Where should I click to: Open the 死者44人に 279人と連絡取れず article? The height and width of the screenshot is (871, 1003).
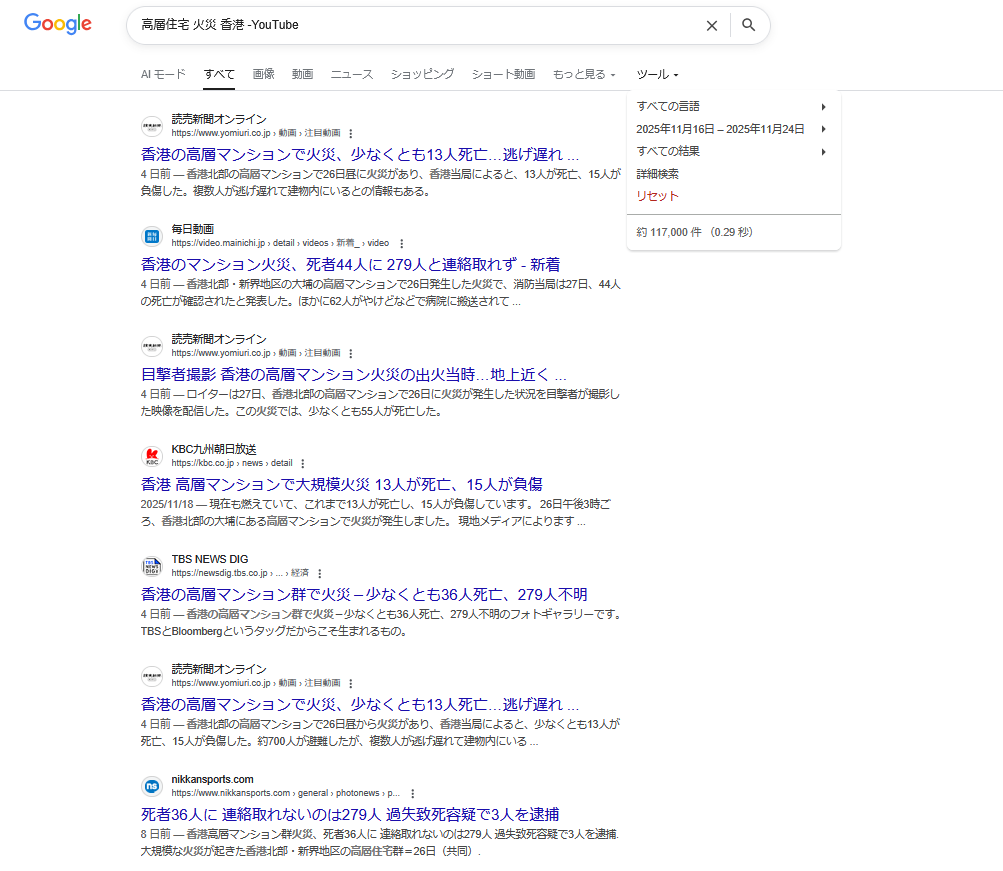point(350,264)
